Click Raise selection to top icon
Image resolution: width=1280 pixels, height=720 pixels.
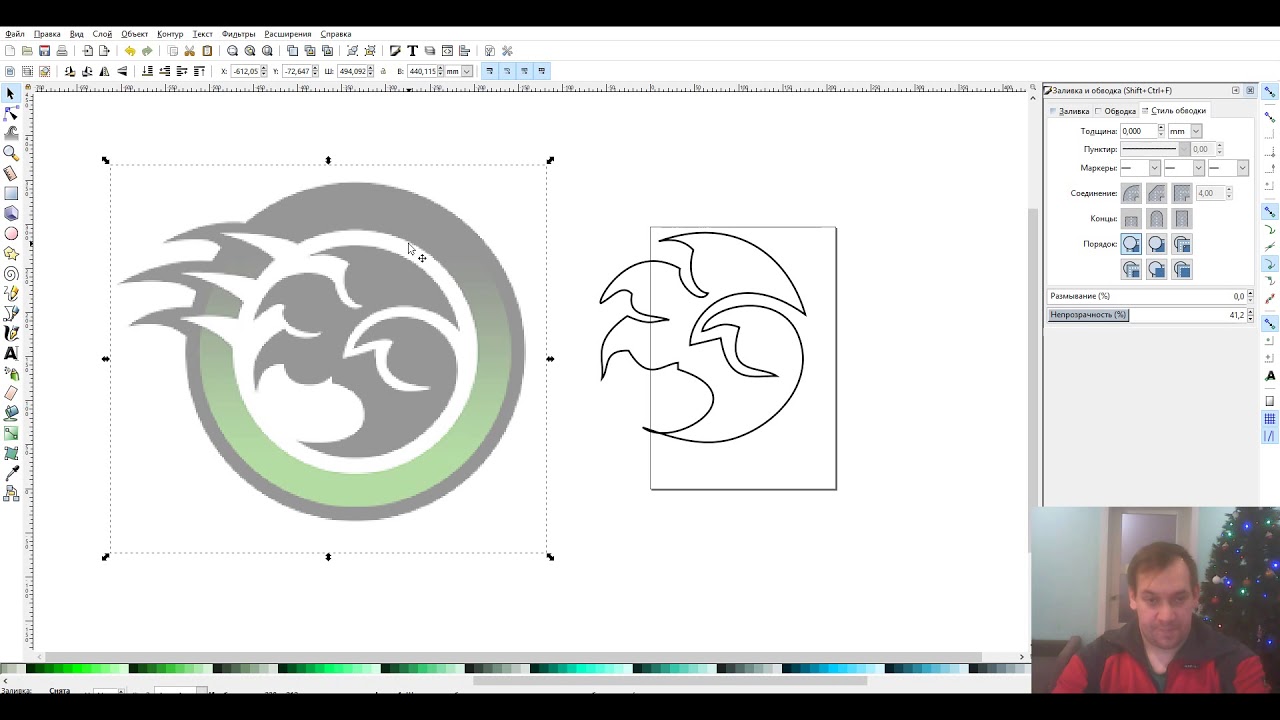(199, 71)
